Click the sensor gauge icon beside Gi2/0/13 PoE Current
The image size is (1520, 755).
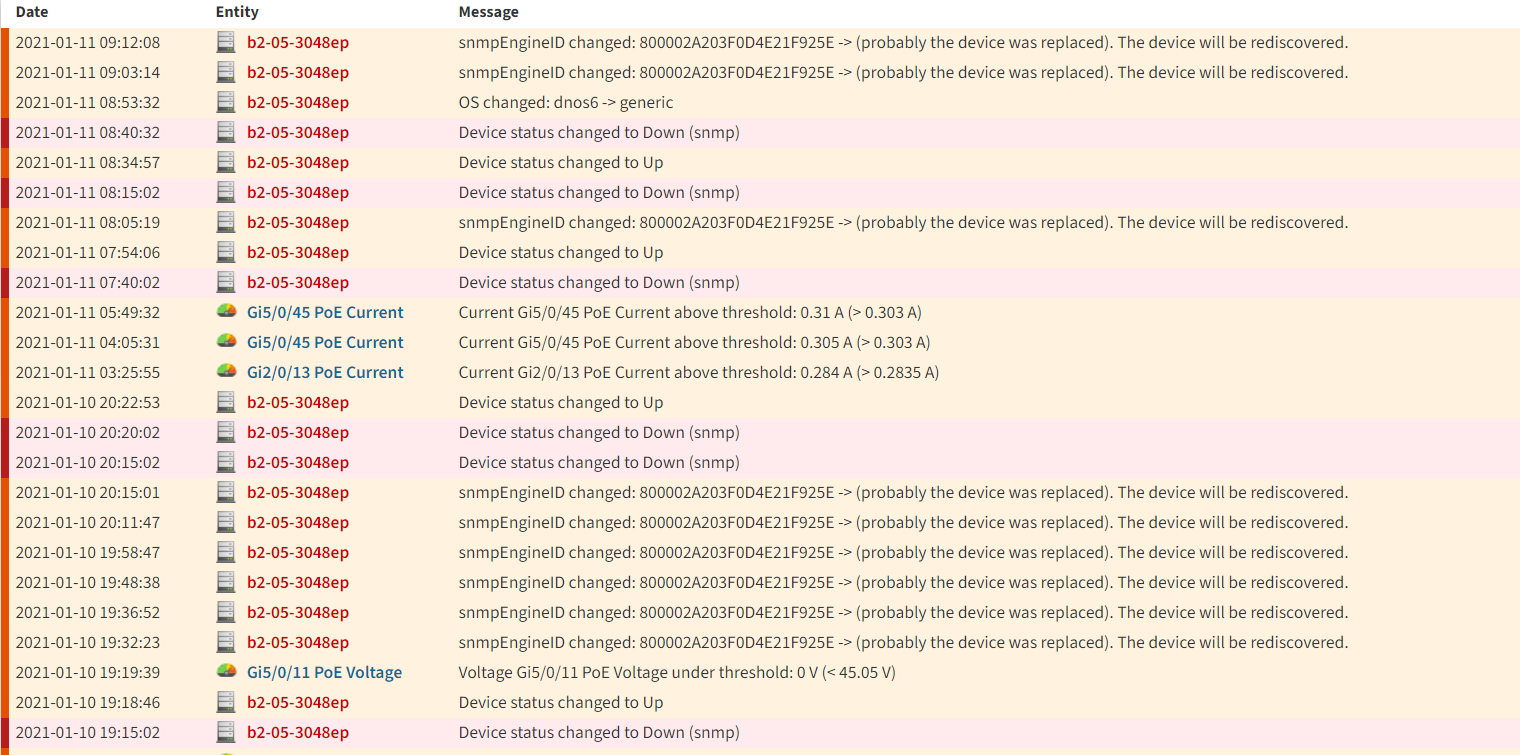(x=227, y=371)
